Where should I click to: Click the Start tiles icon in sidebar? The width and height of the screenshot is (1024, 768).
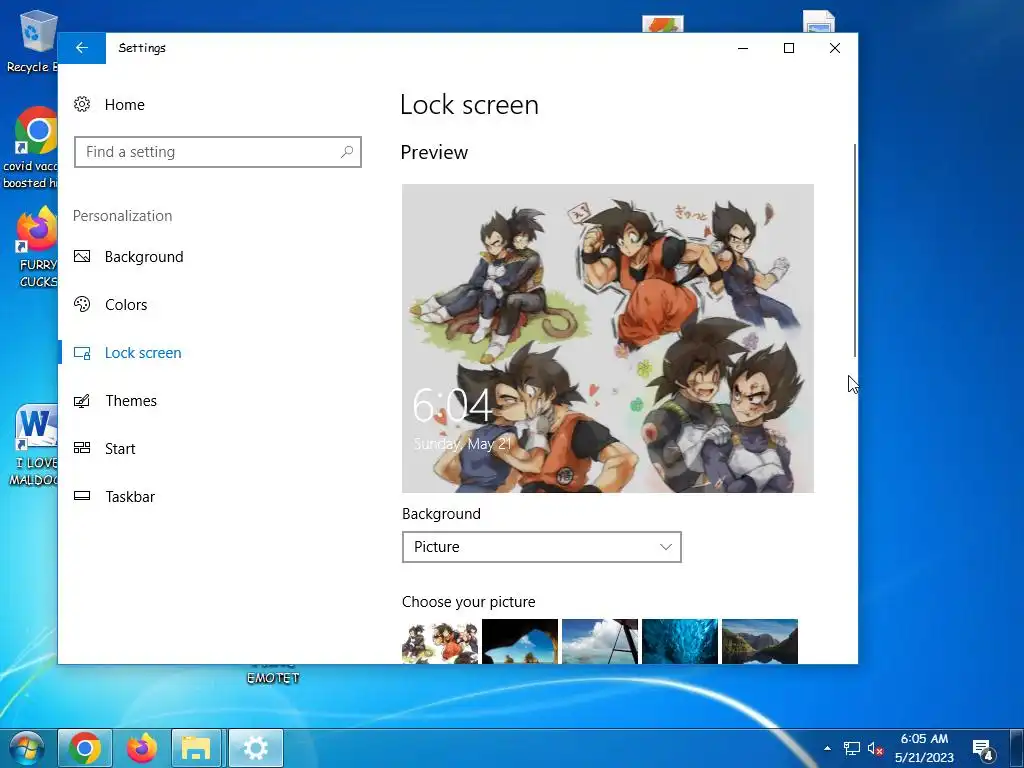click(x=82, y=448)
